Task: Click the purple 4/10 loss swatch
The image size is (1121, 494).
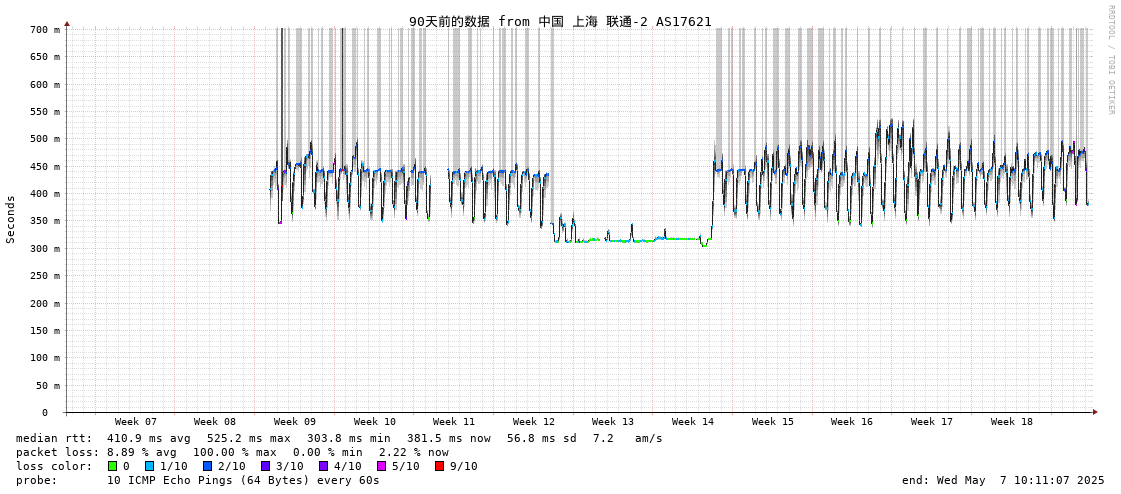Action: [x=324, y=466]
